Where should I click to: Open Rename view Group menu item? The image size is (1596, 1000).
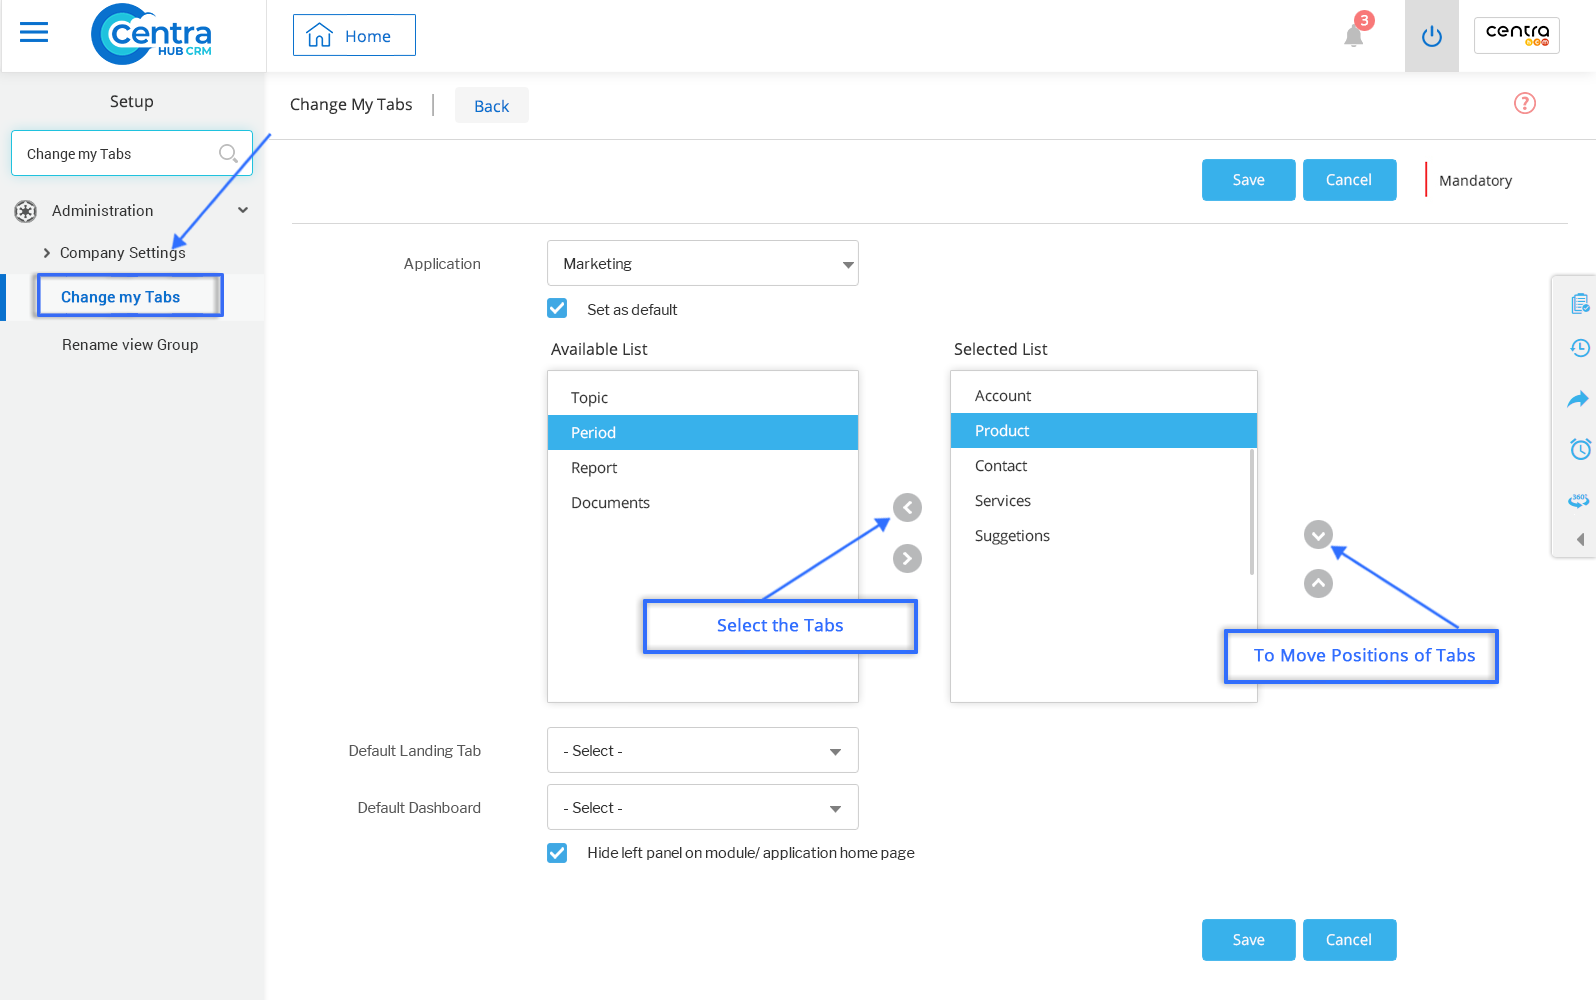coord(130,345)
